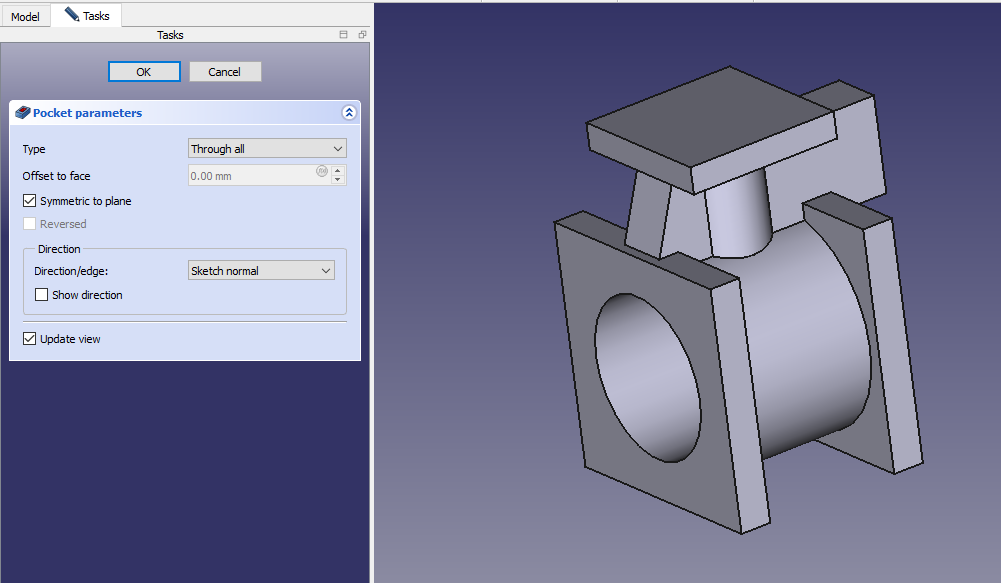Click the expression editor icon in Offset field

[x=322, y=171]
